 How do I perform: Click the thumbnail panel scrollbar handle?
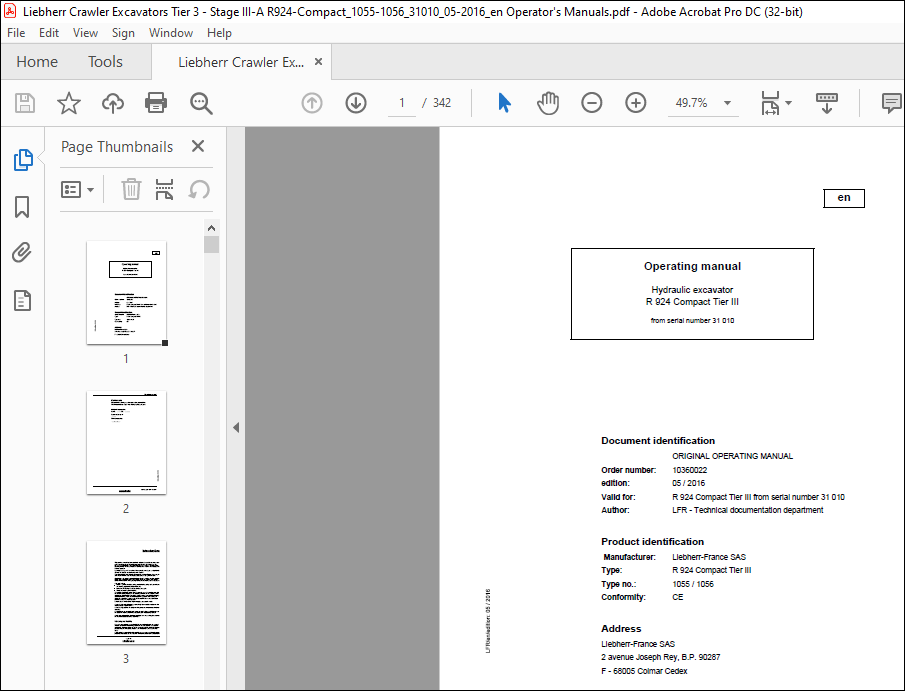(x=211, y=244)
